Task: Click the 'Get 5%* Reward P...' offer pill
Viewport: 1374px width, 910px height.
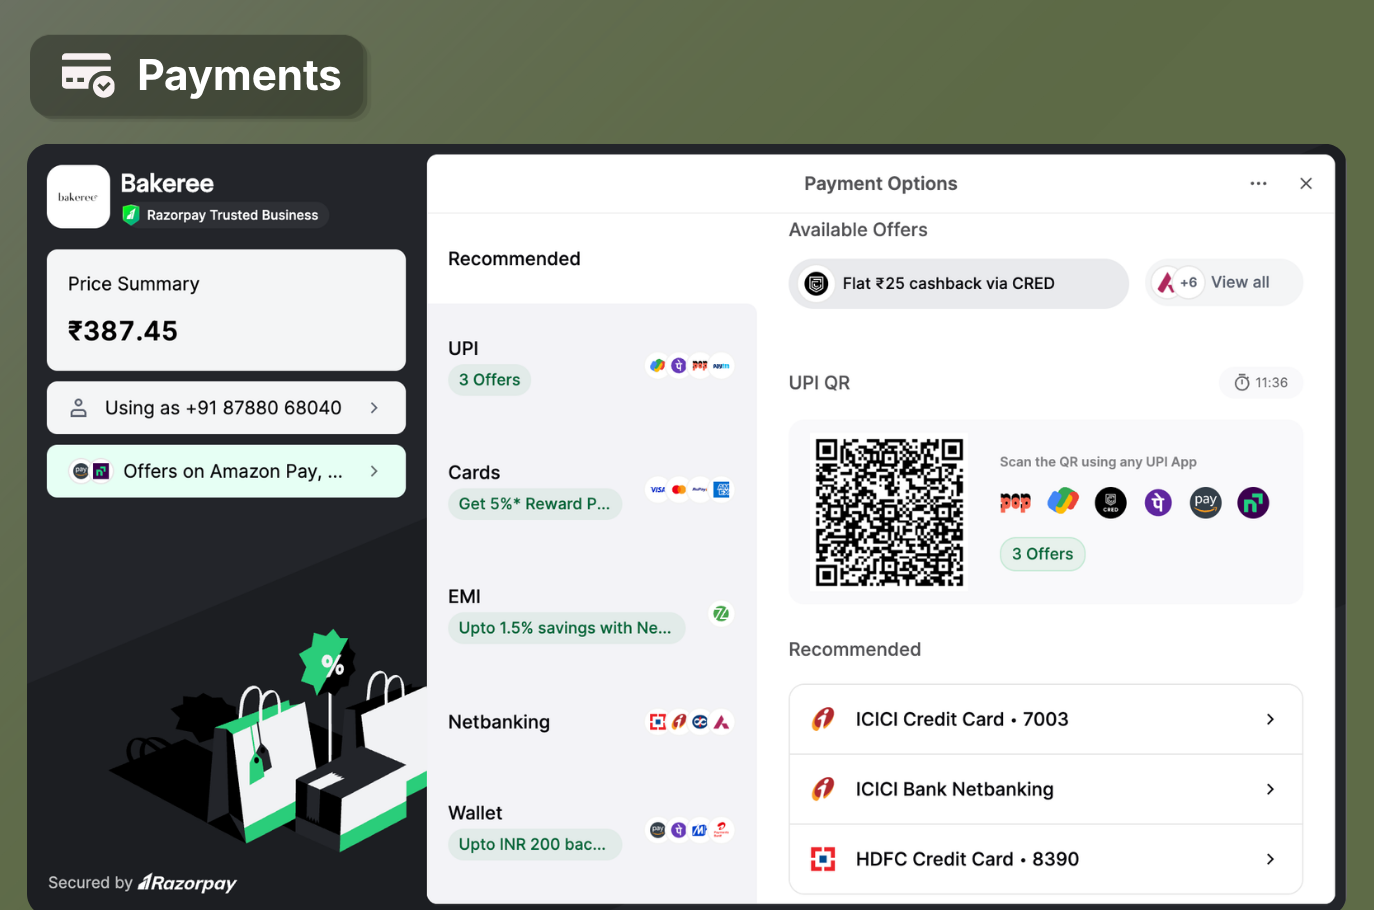Action: pos(535,504)
